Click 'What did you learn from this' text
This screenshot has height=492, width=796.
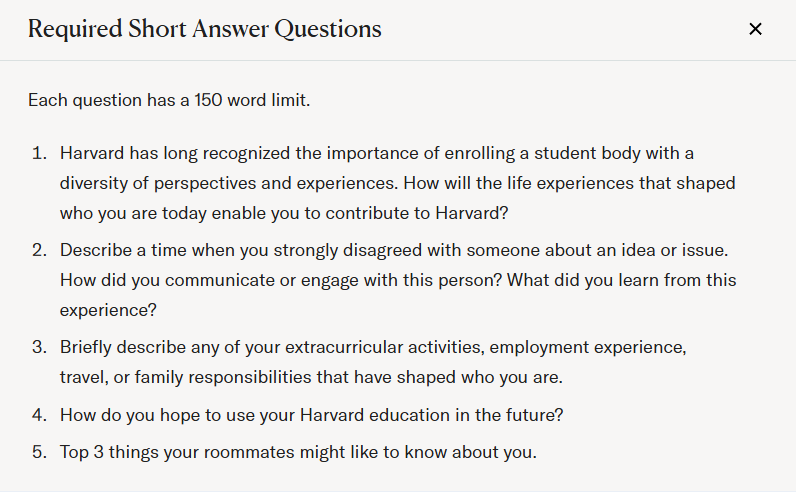point(621,280)
